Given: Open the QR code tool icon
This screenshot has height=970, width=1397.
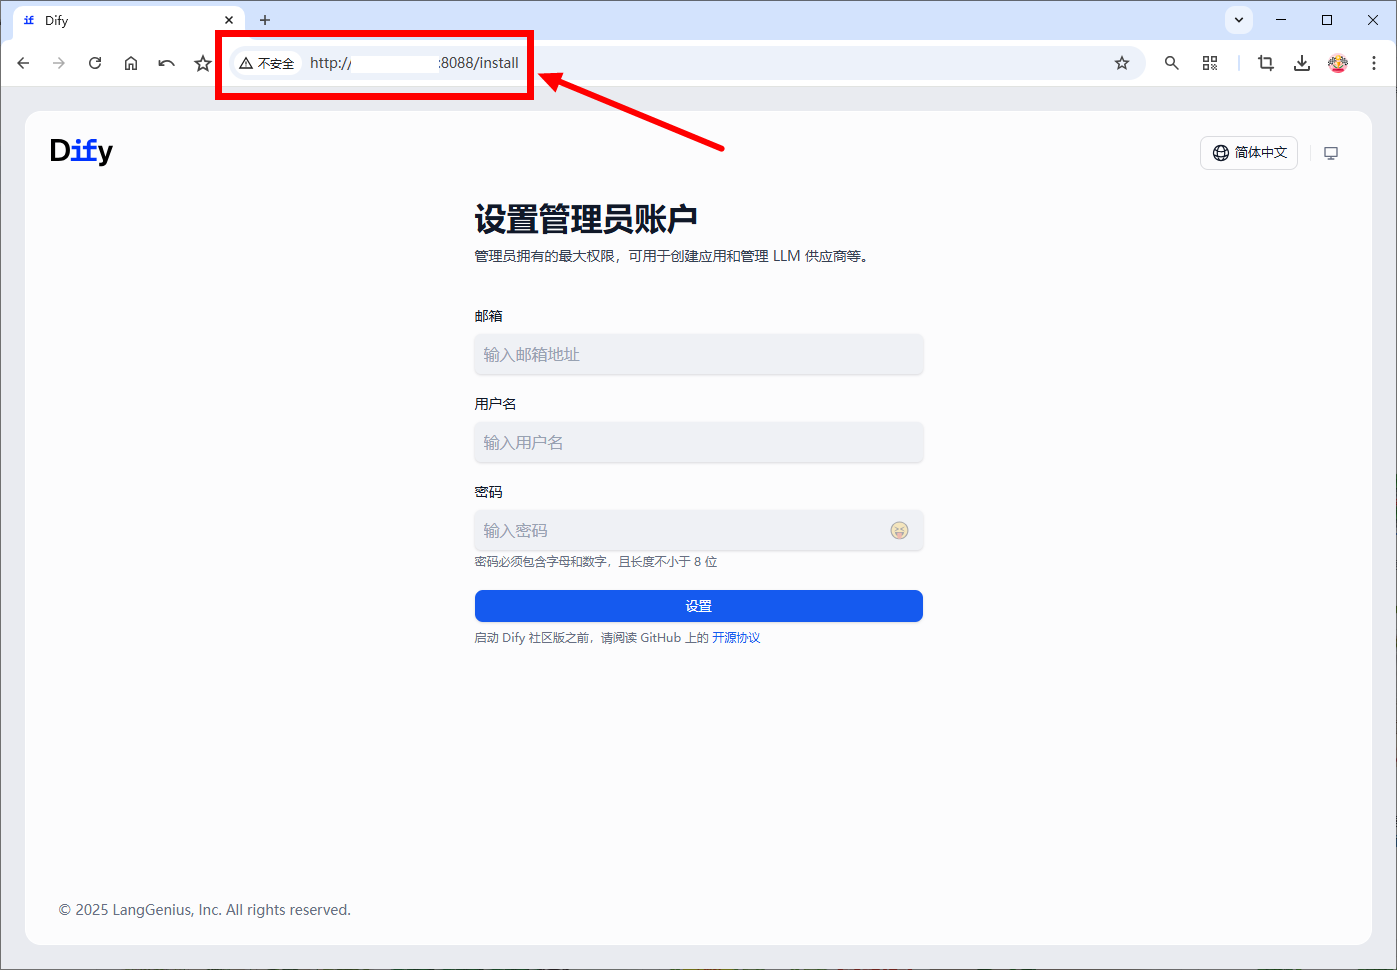Looking at the screenshot, I should click(1210, 63).
